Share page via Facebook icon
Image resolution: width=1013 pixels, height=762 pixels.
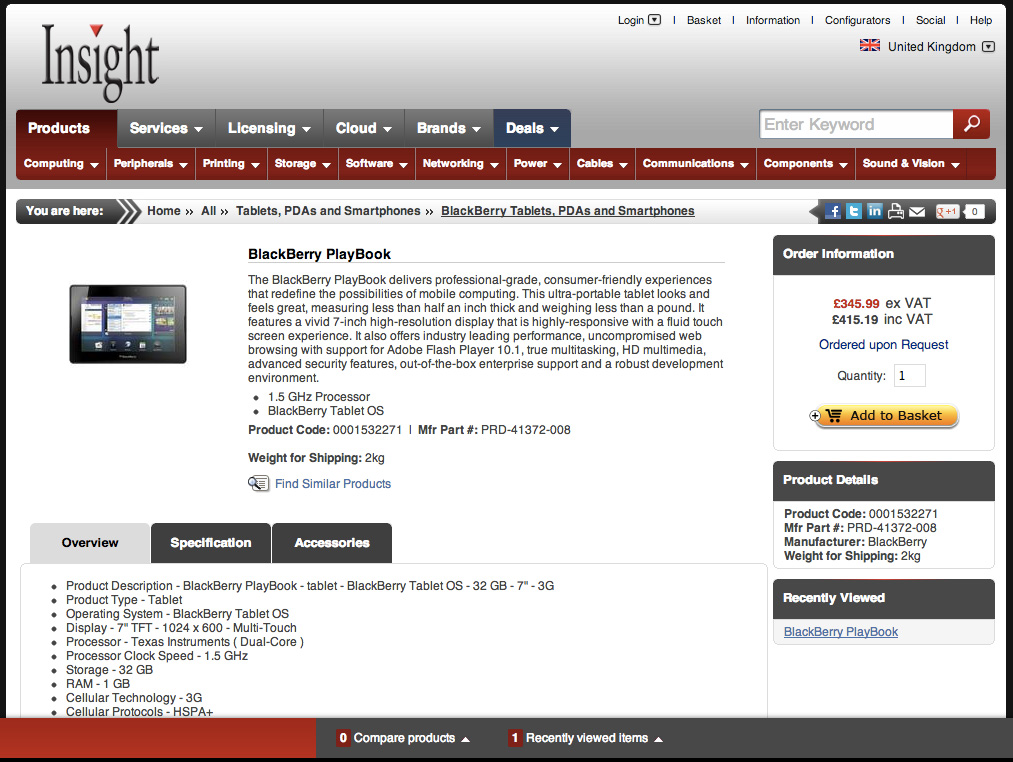(833, 211)
